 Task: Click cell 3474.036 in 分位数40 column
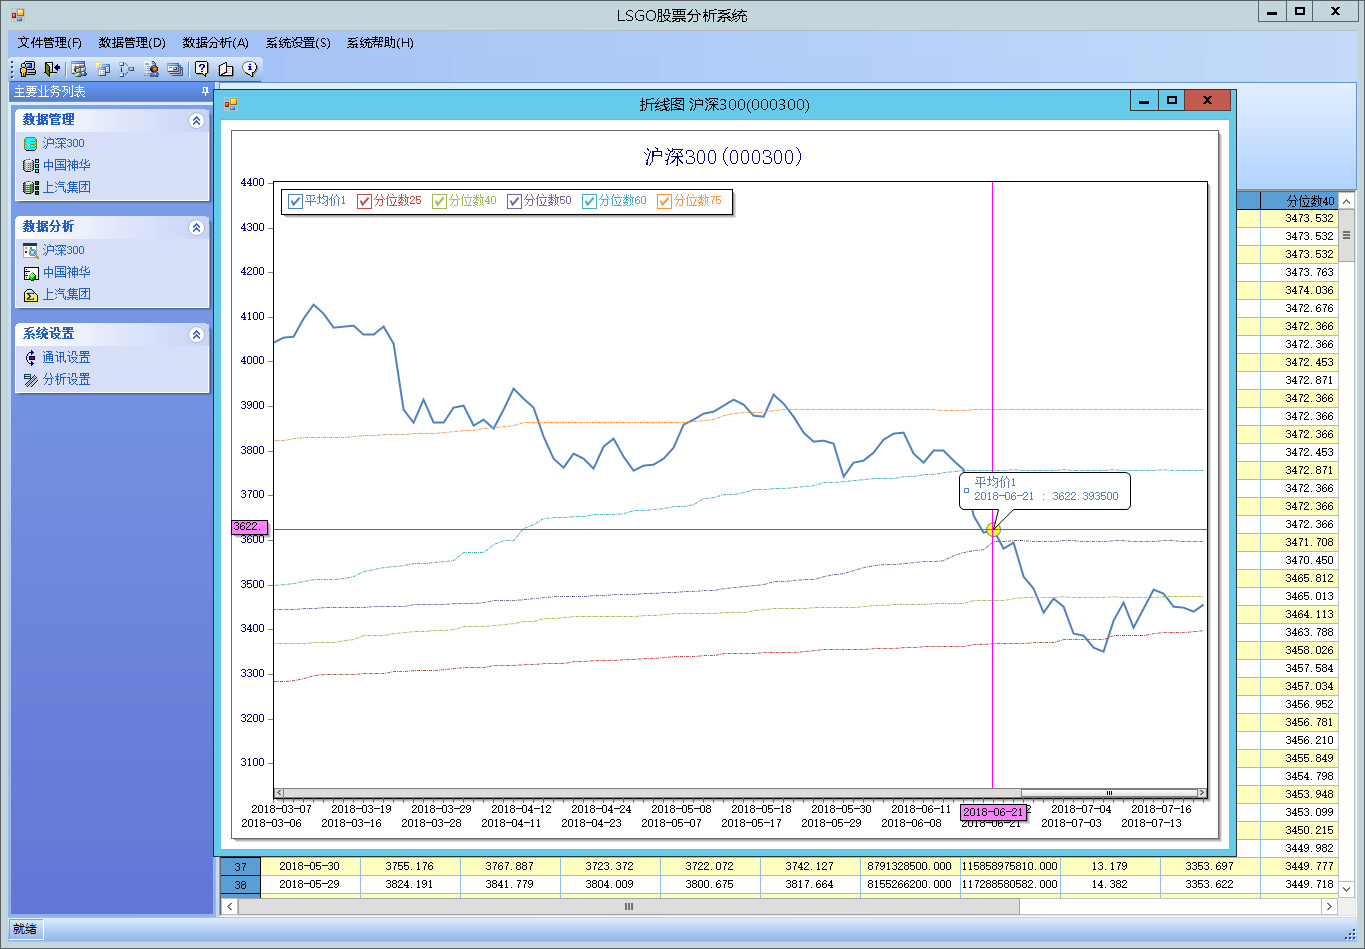[x=1298, y=290]
